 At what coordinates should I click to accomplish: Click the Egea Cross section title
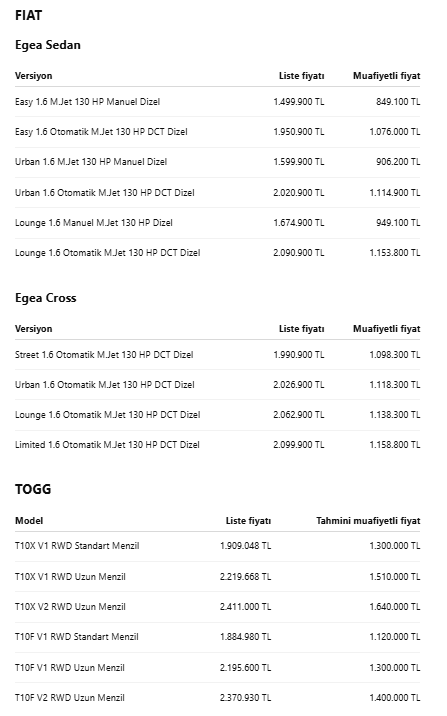pos(46,298)
